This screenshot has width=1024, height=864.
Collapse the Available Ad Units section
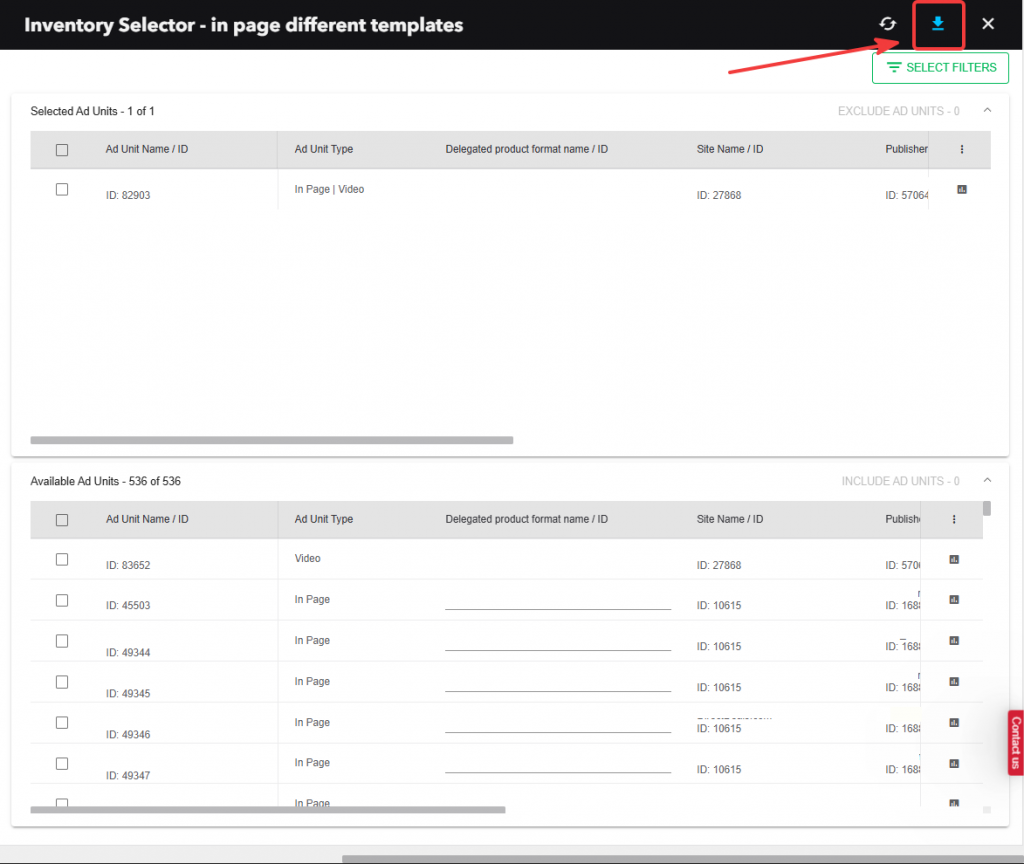[x=987, y=481]
